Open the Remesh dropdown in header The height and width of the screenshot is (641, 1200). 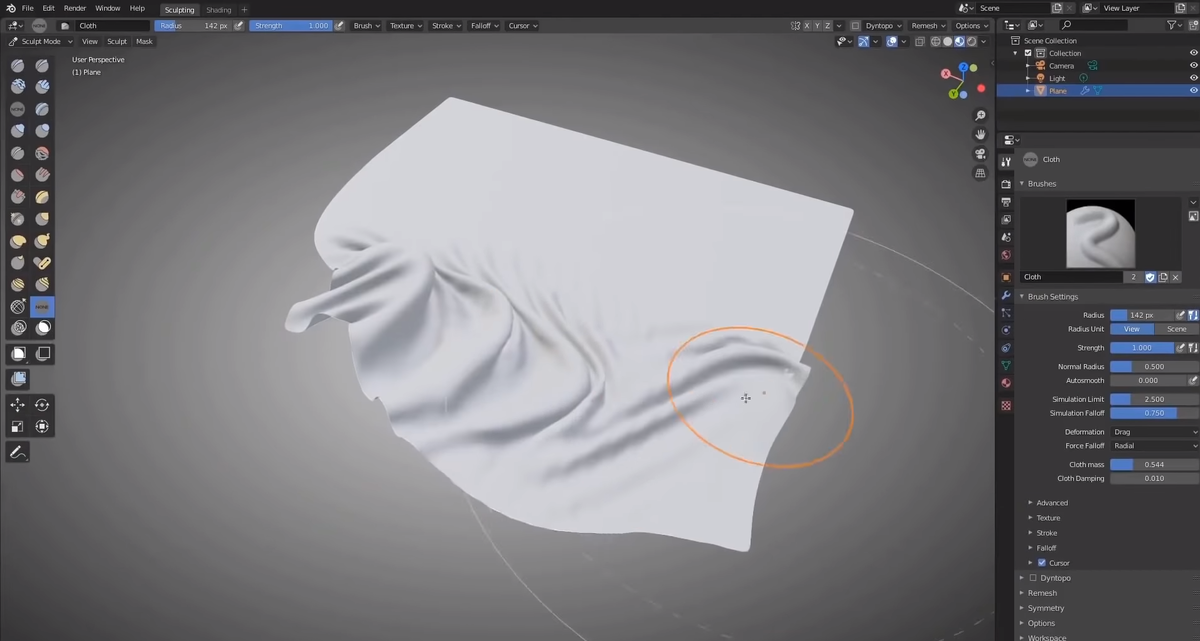pyautogui.click(x=928, y=26)
